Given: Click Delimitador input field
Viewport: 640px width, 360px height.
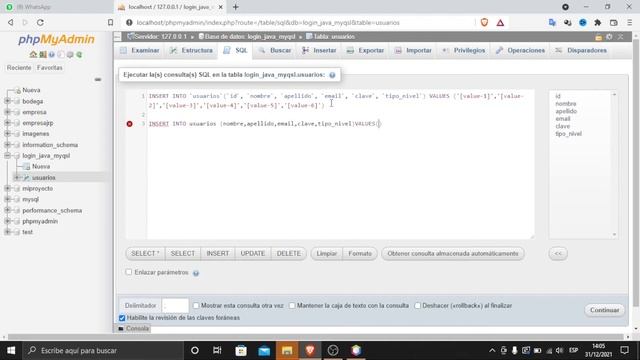Looking at the screenshot, I should click(x=175, y=306).
